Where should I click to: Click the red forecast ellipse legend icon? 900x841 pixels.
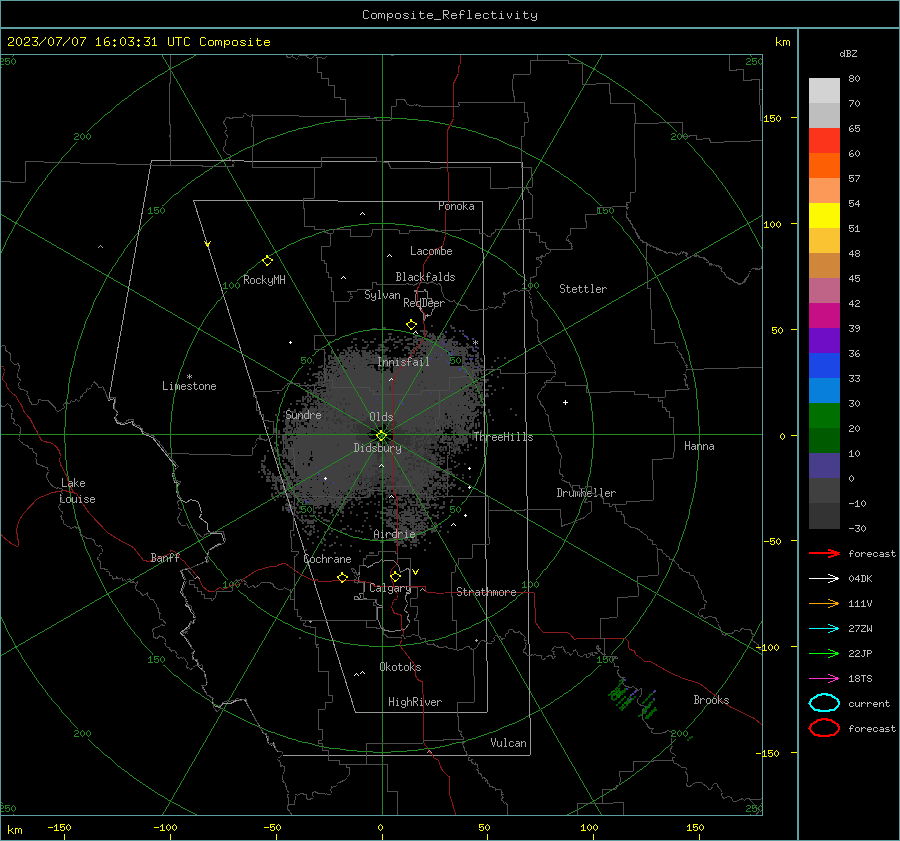coord(824,728)
